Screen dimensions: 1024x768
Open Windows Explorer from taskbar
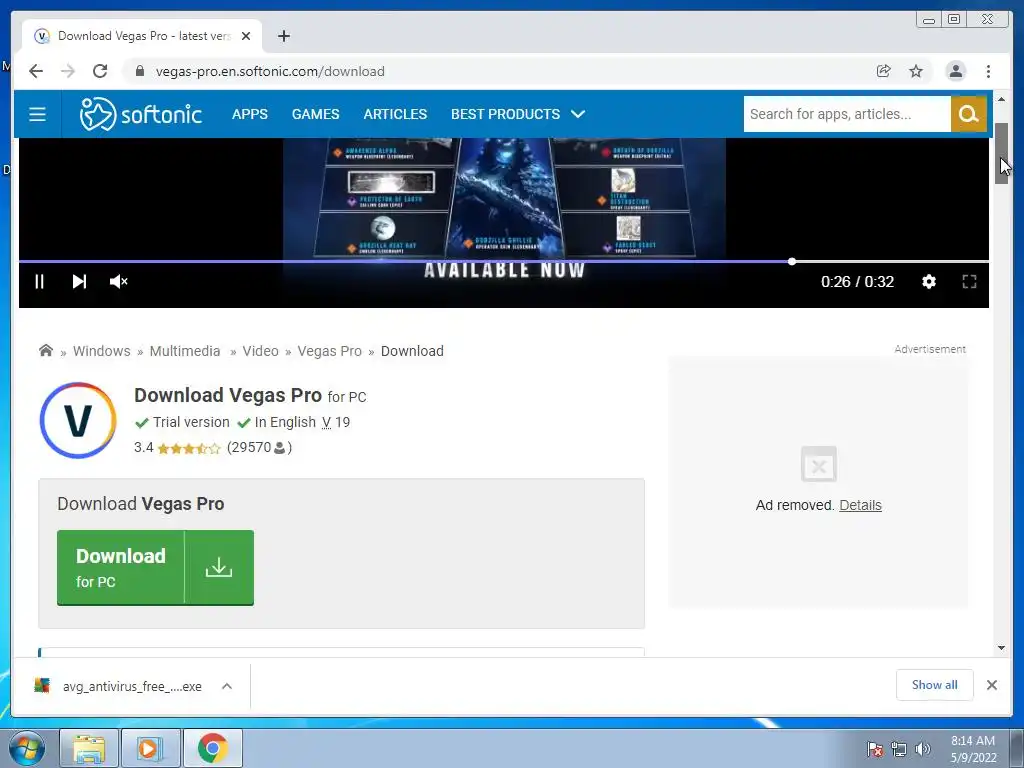click(x=89, y=748)
